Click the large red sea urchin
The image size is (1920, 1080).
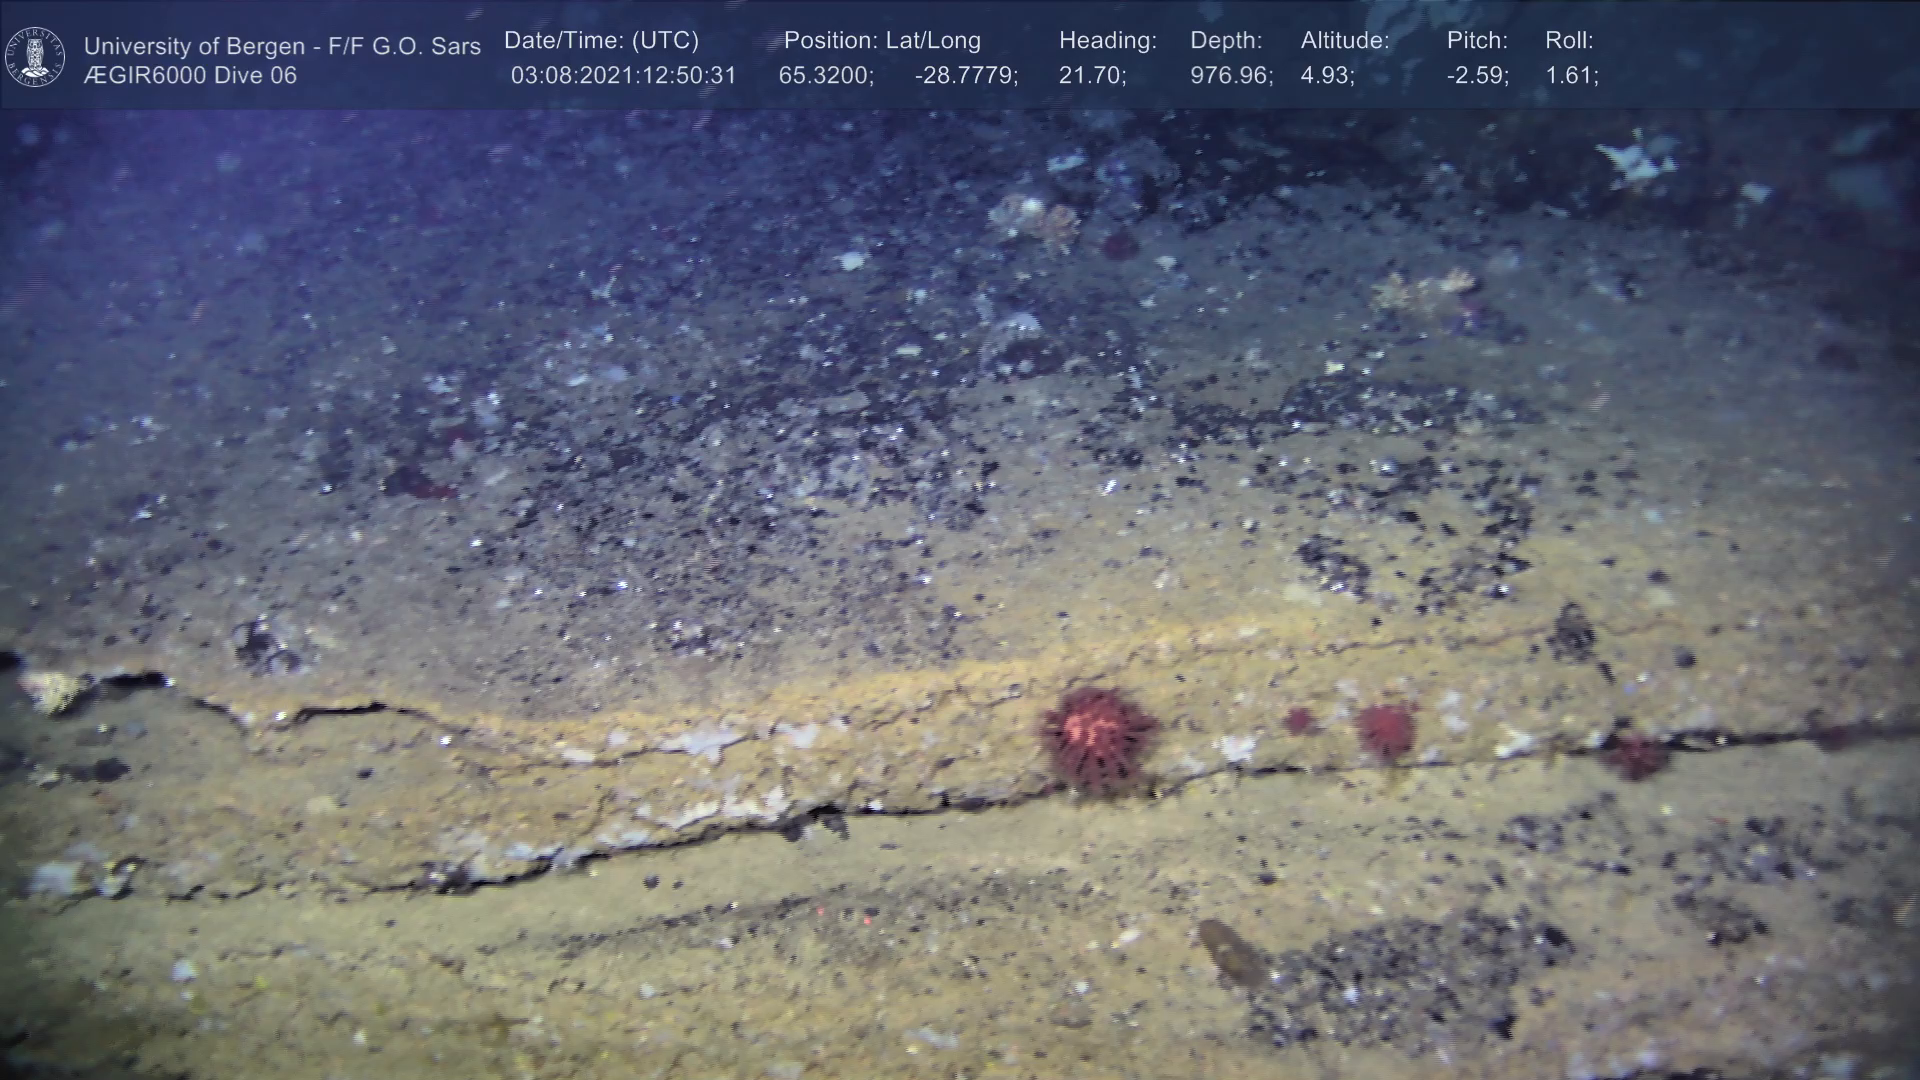(1097, 741)
